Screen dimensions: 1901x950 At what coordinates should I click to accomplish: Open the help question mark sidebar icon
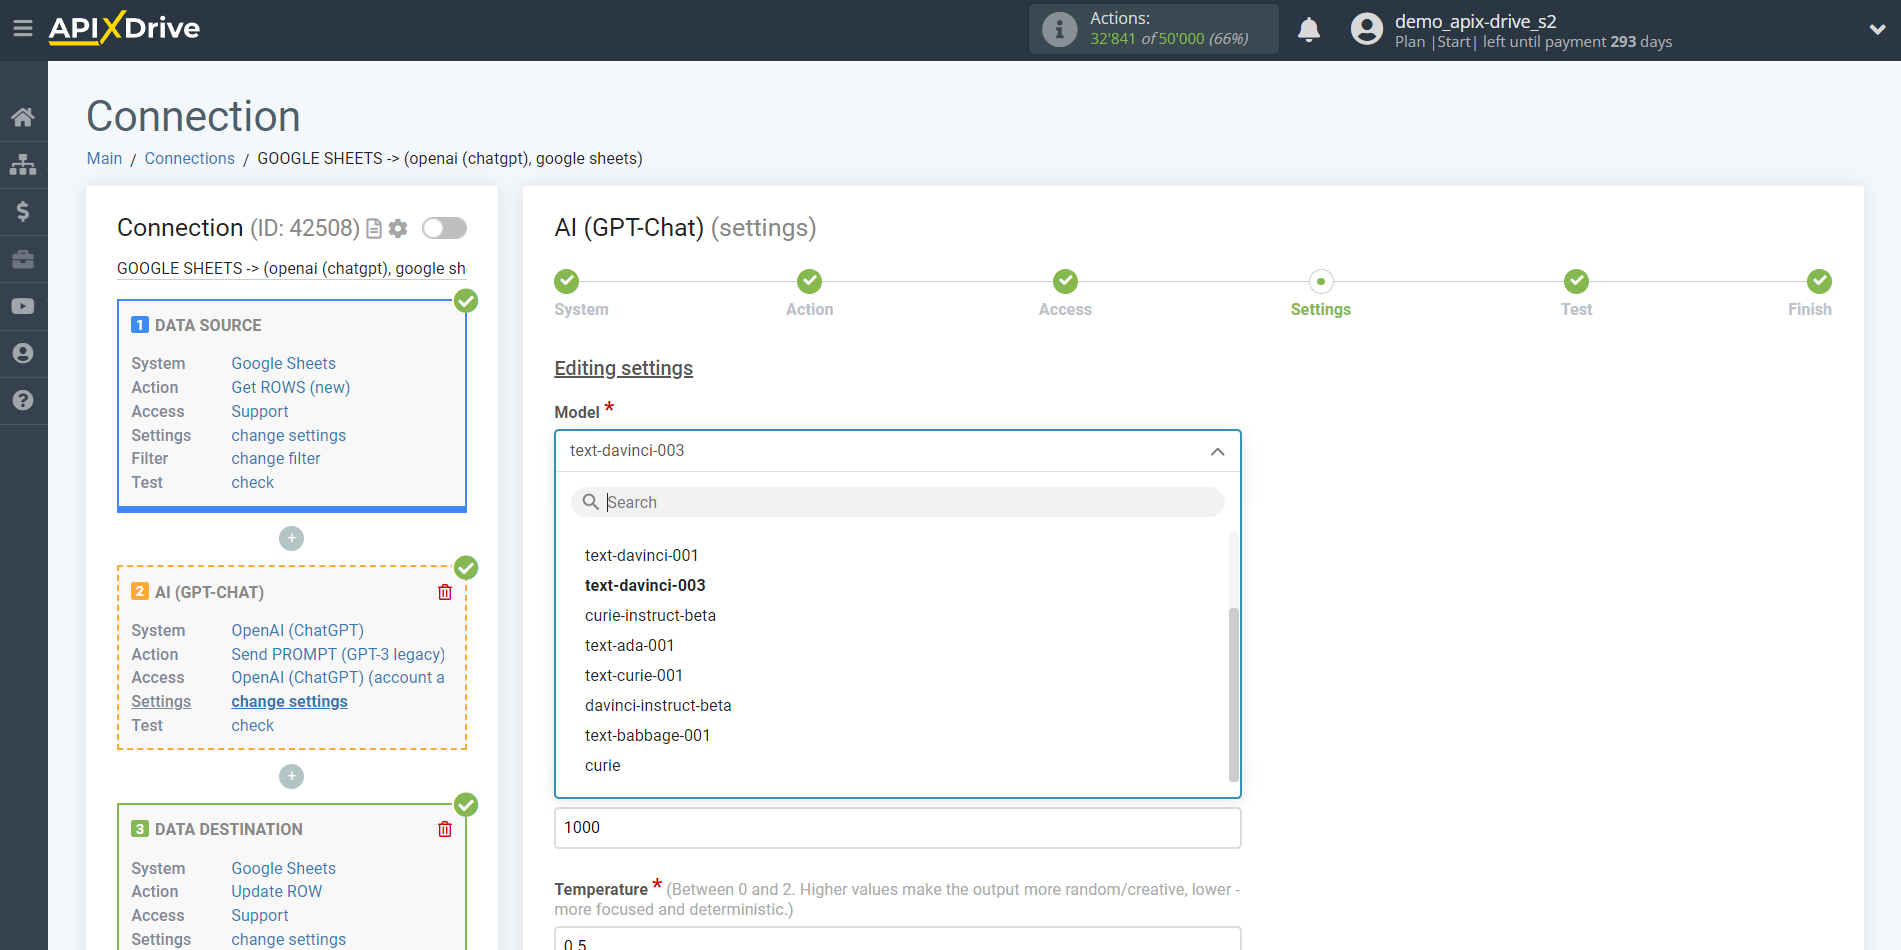[x=23, y=400]
